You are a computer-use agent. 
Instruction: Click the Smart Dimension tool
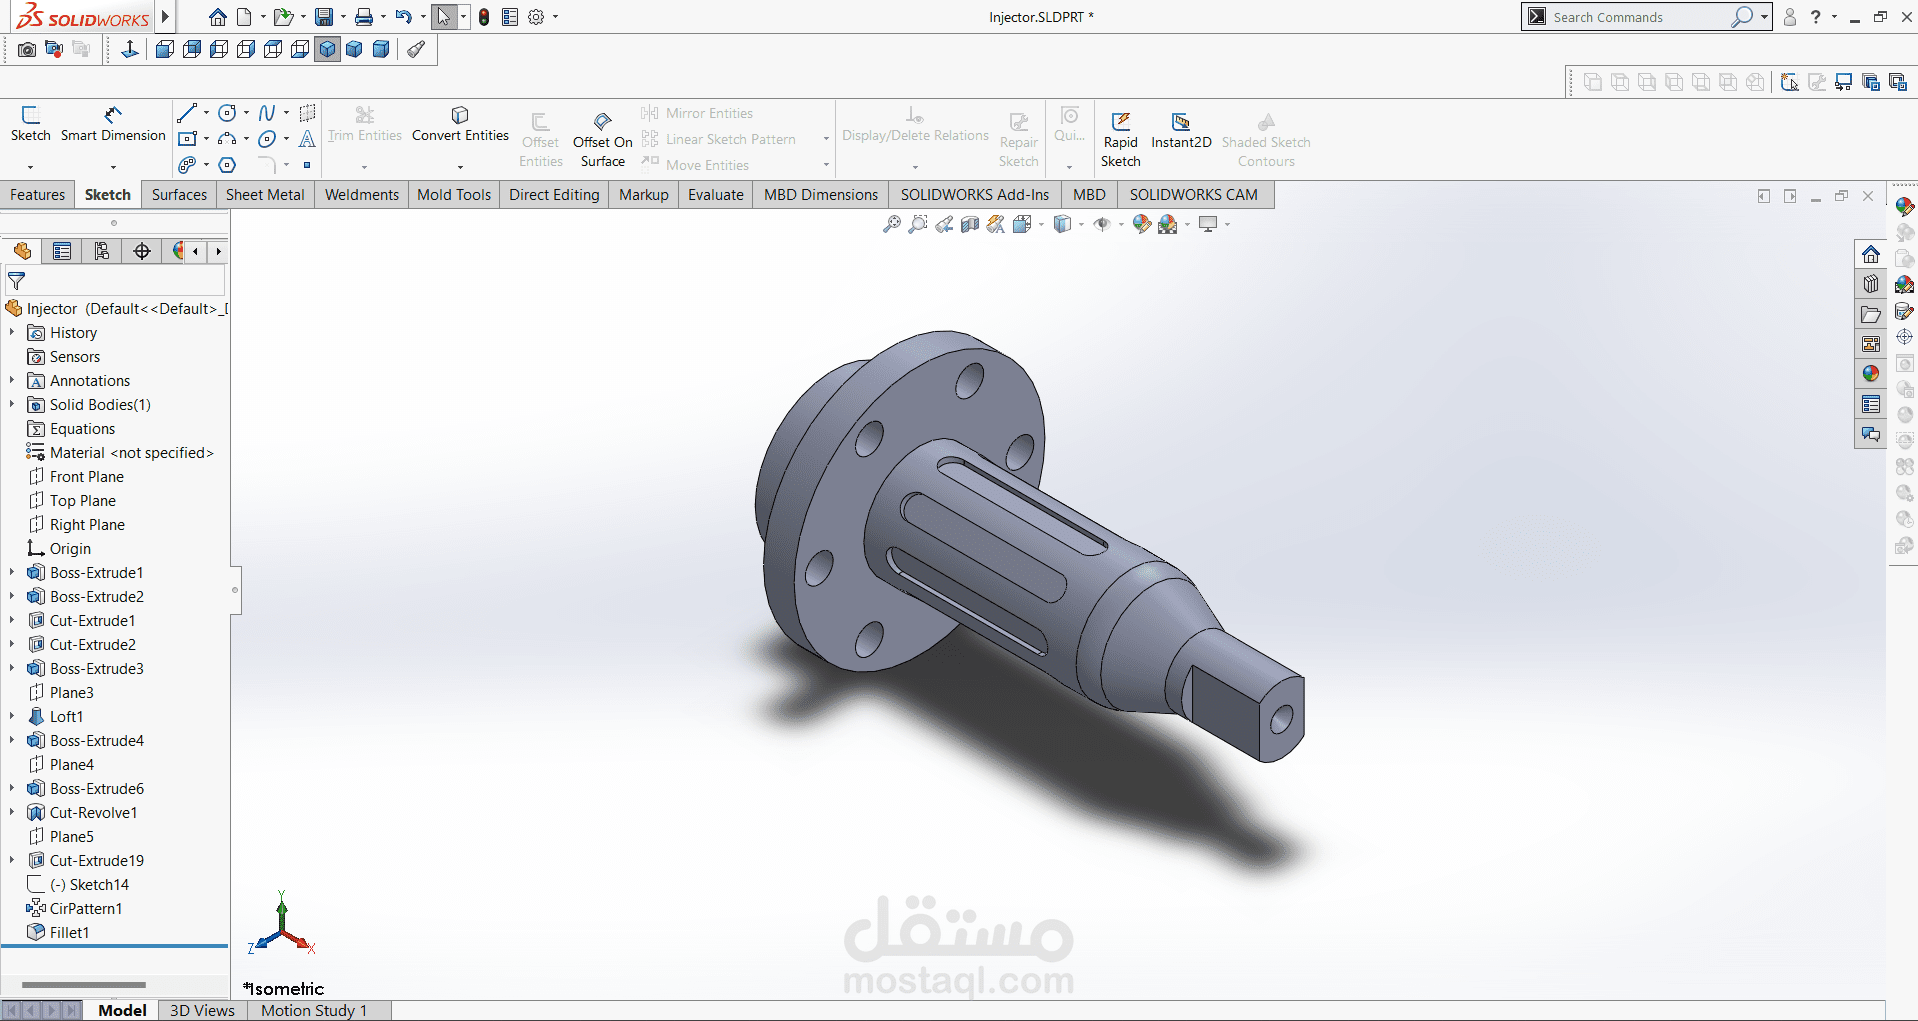click(113, 124)
